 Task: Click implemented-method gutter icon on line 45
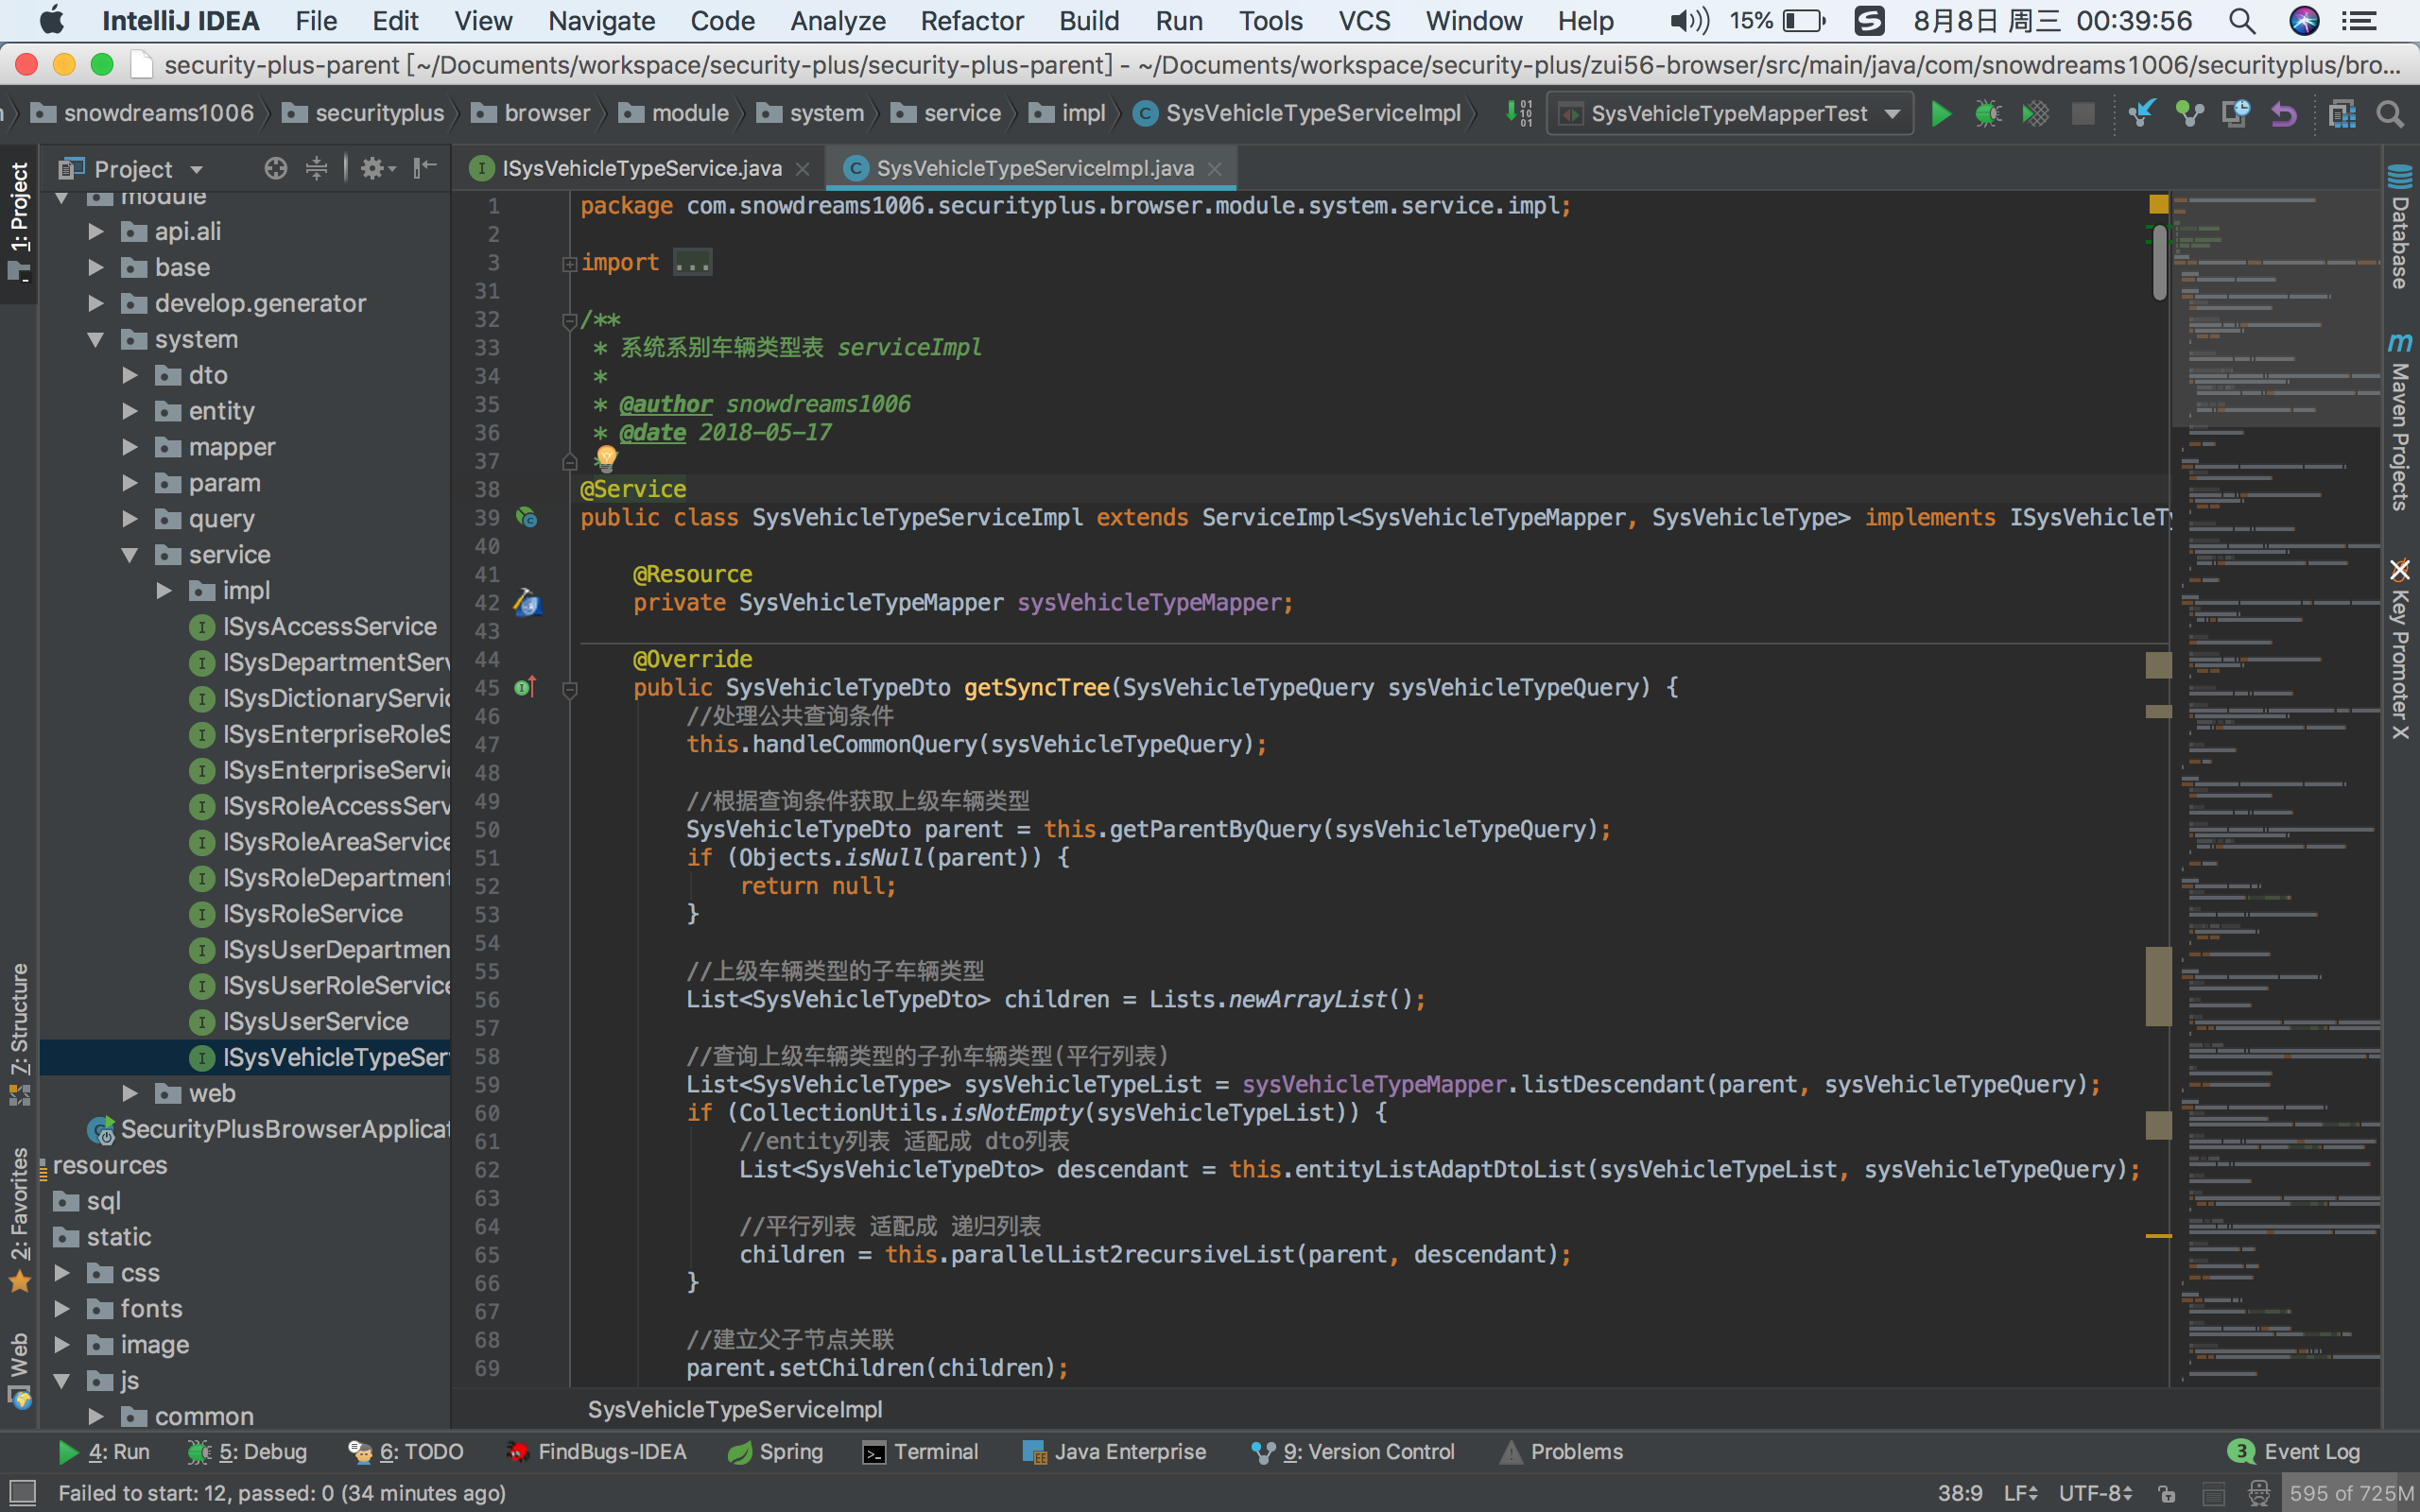coord(525,687)
